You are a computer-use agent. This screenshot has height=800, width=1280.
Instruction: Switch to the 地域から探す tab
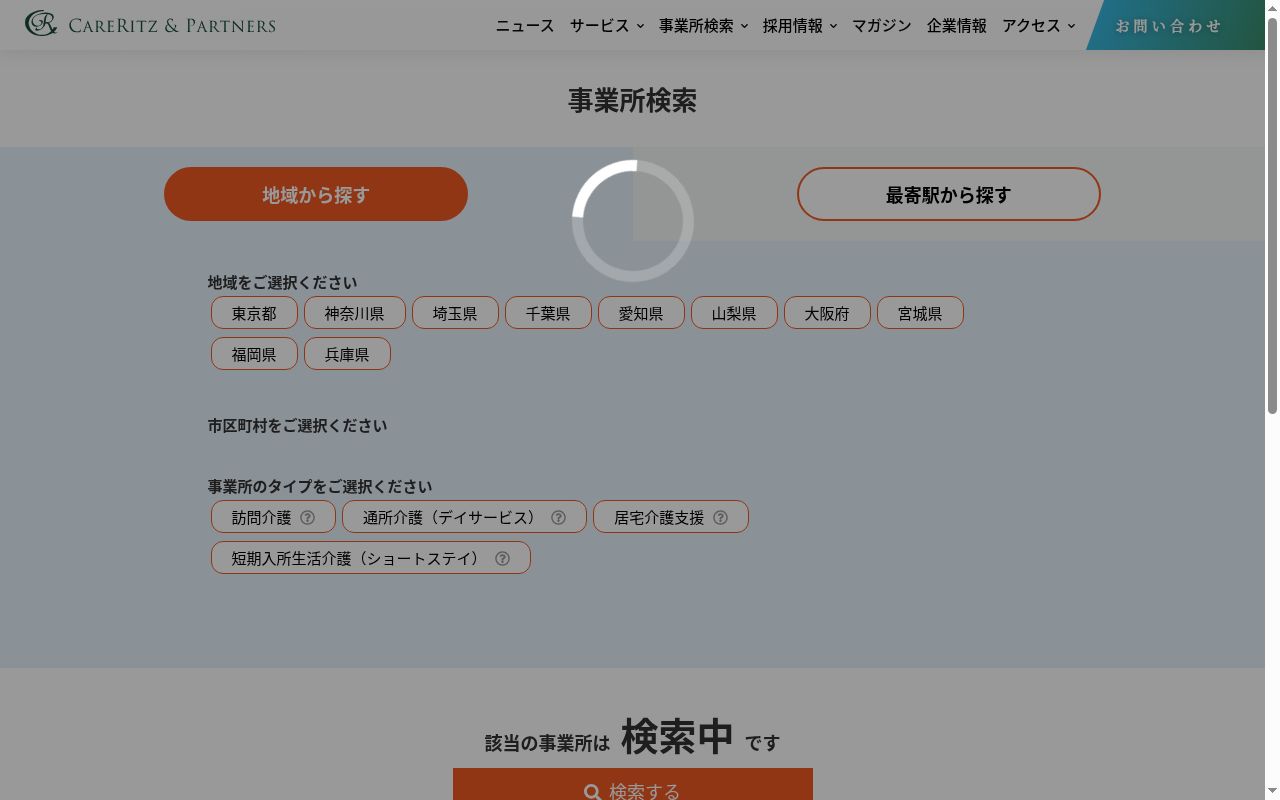pyautogui.click(x=316, y=194)
